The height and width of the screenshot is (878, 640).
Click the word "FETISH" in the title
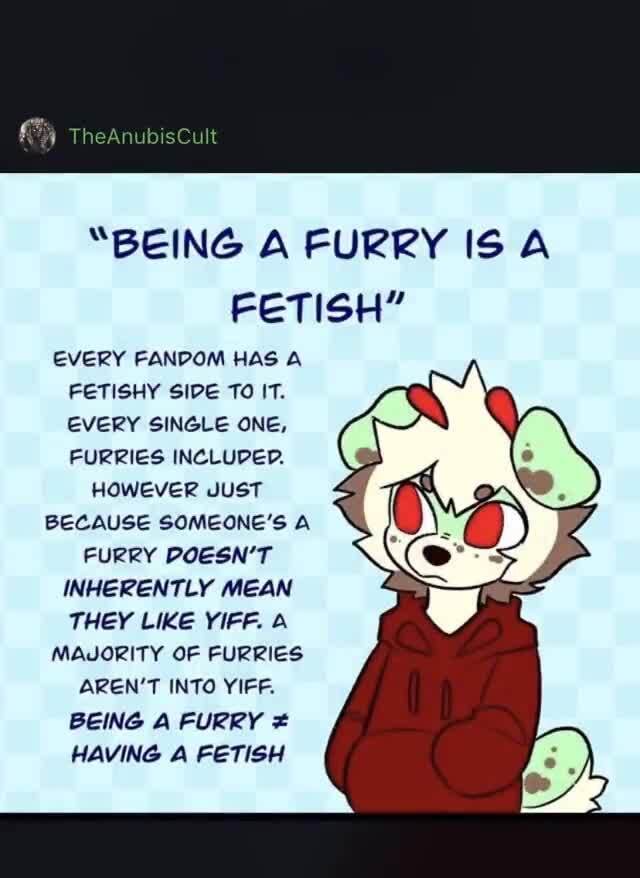pos(315,308)
